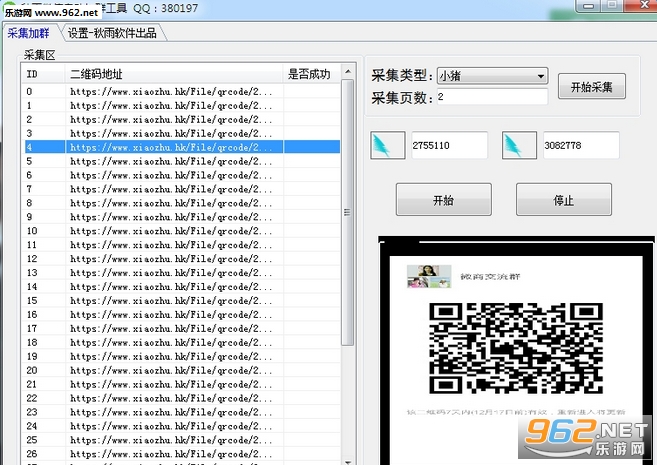Click the scroll up arrow of the list
The height and width of the screenshot is (465, 657).
click(348, 72)
